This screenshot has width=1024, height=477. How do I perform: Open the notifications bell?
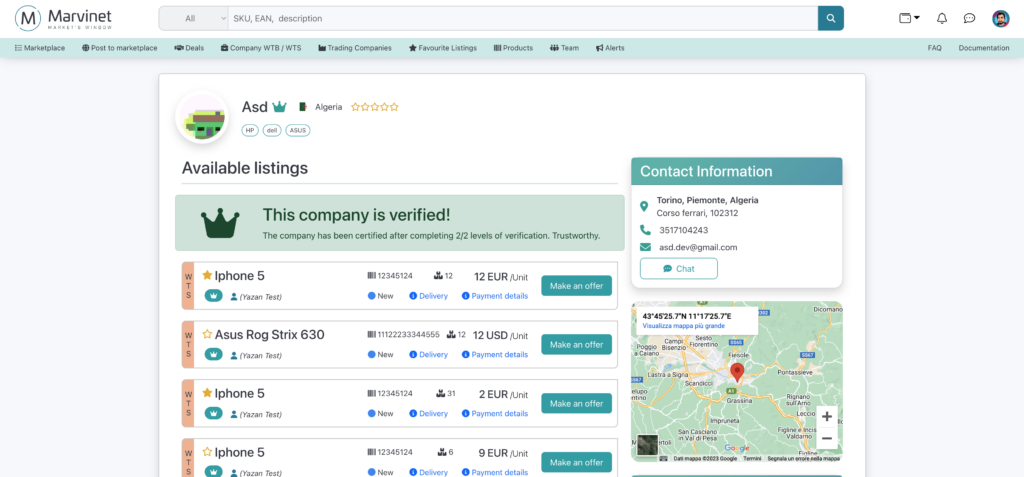point(941,18)
